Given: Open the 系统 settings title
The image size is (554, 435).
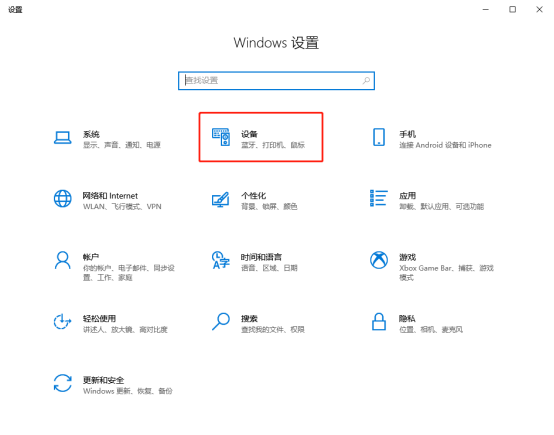Looking at the screenshot, I should point(91,134).
